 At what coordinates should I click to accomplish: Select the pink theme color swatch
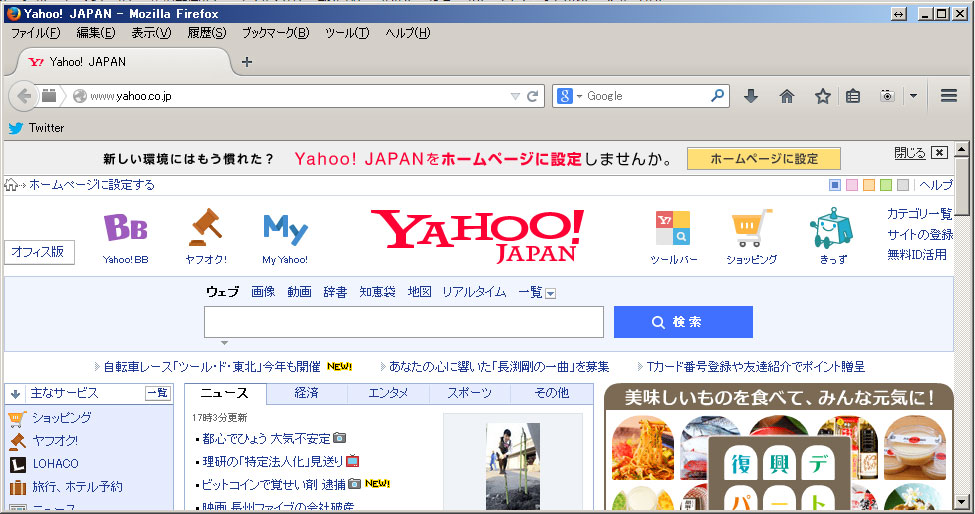[852, 185]
